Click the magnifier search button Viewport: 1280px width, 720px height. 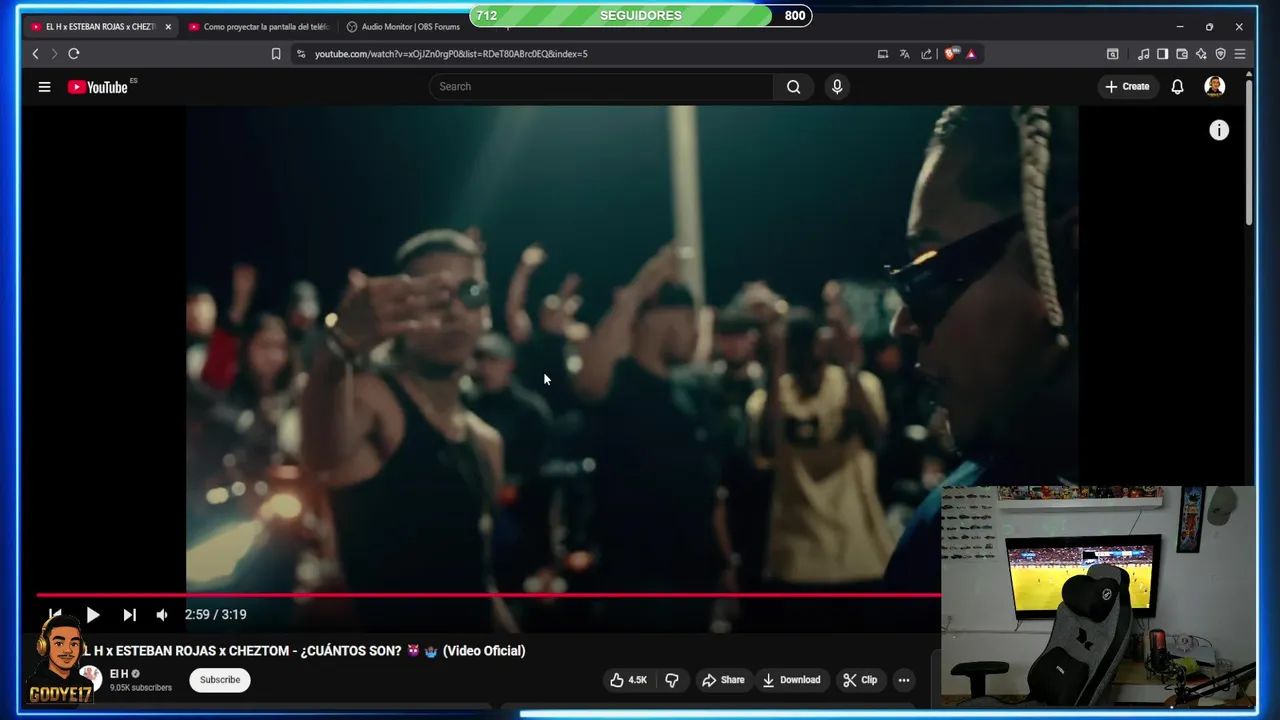pos(793,87)
